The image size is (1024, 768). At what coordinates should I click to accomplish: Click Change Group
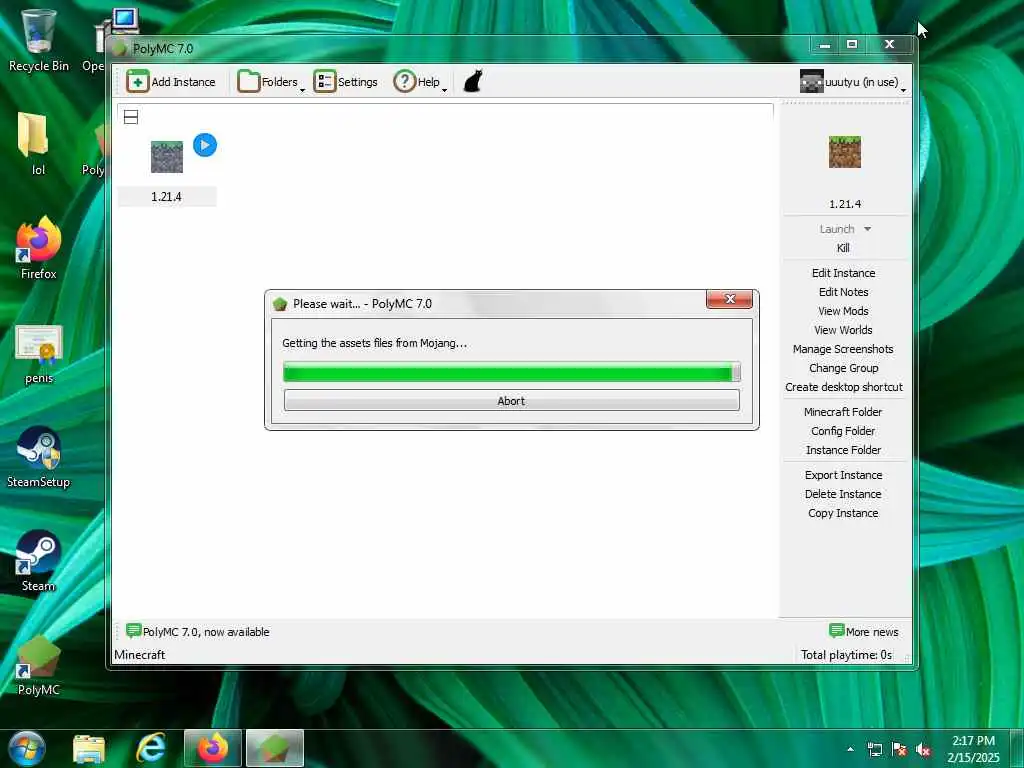(x=843, y=368)
